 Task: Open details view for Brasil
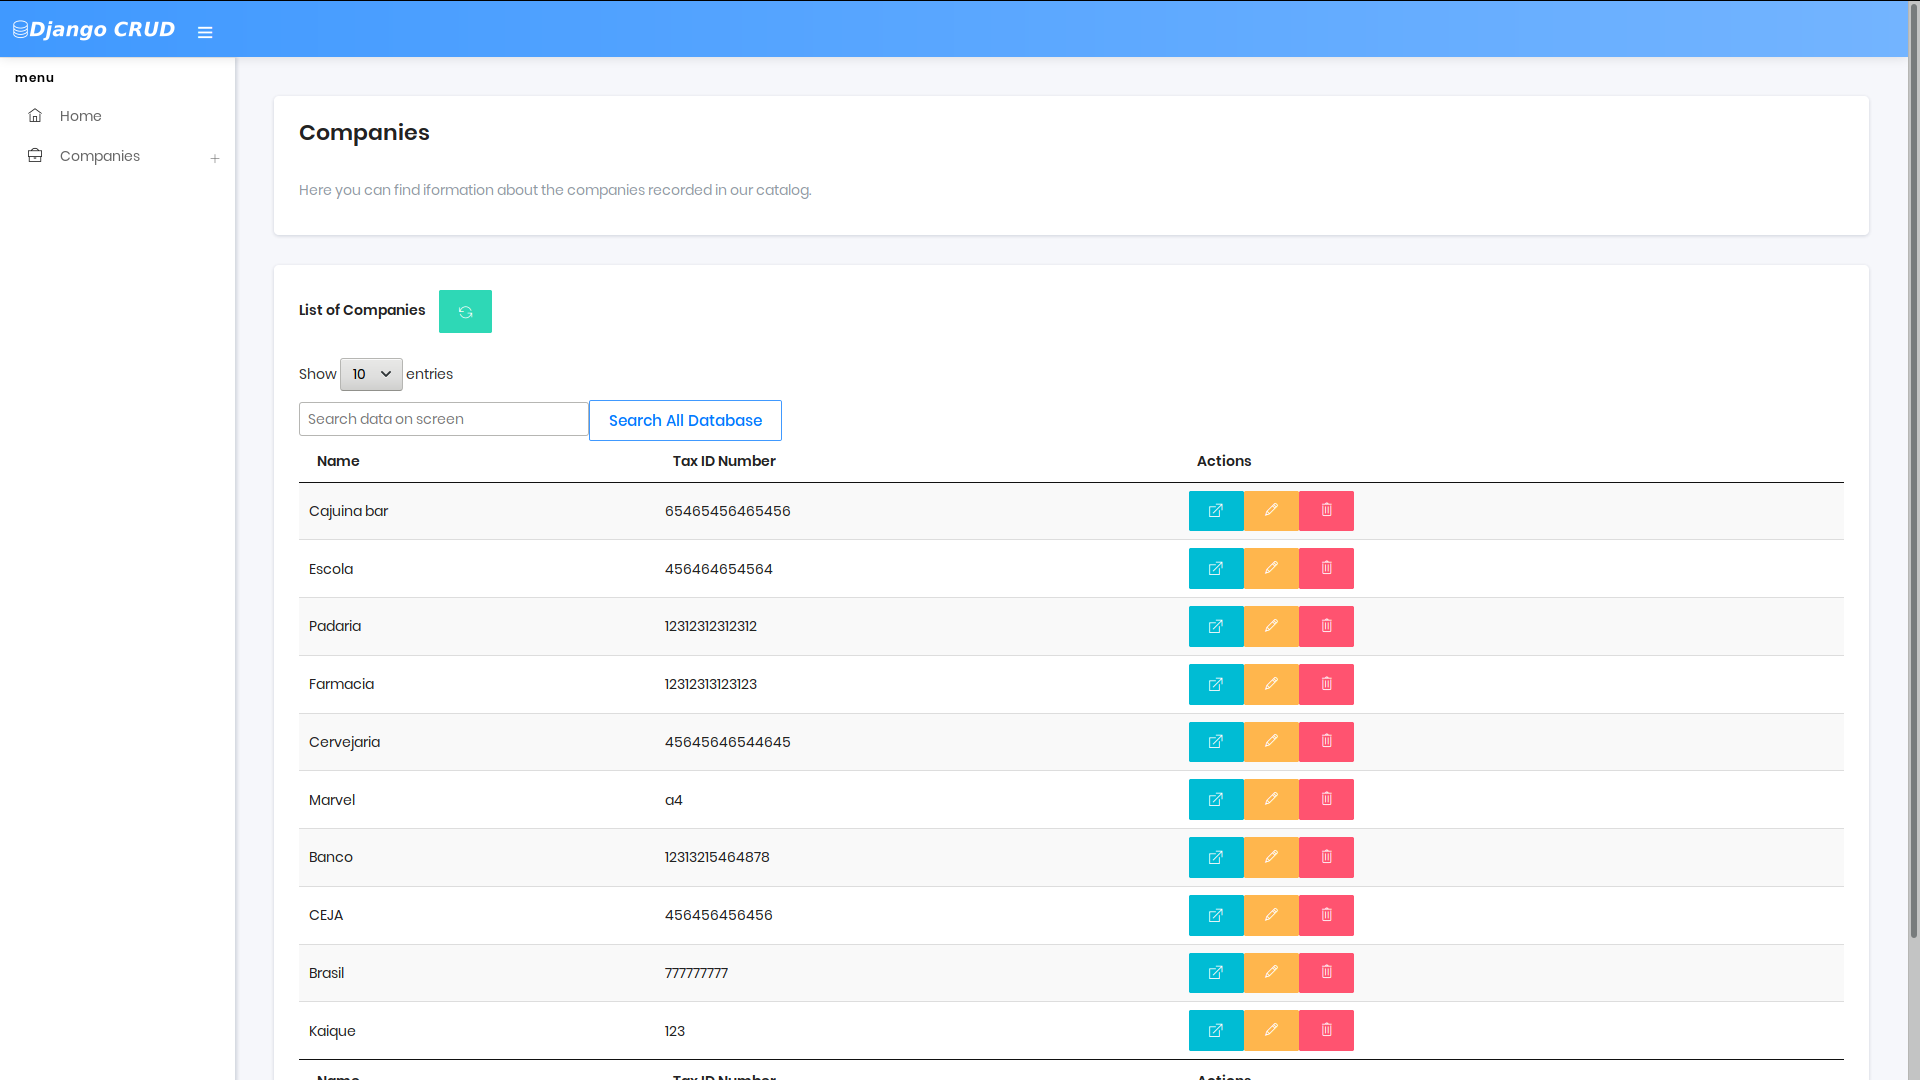(1215, 973)
